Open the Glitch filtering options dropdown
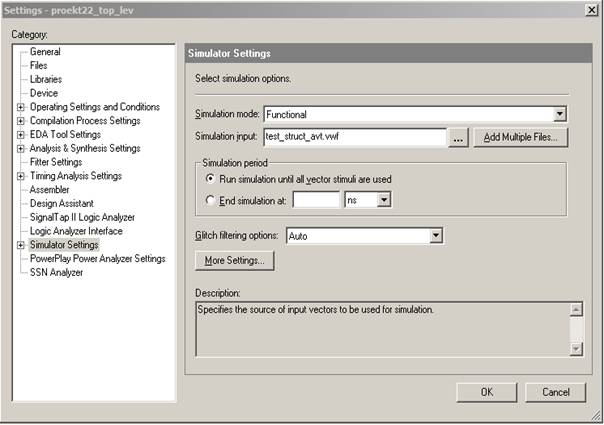This screenshot has height=425, width=604. tap(435, 236)
